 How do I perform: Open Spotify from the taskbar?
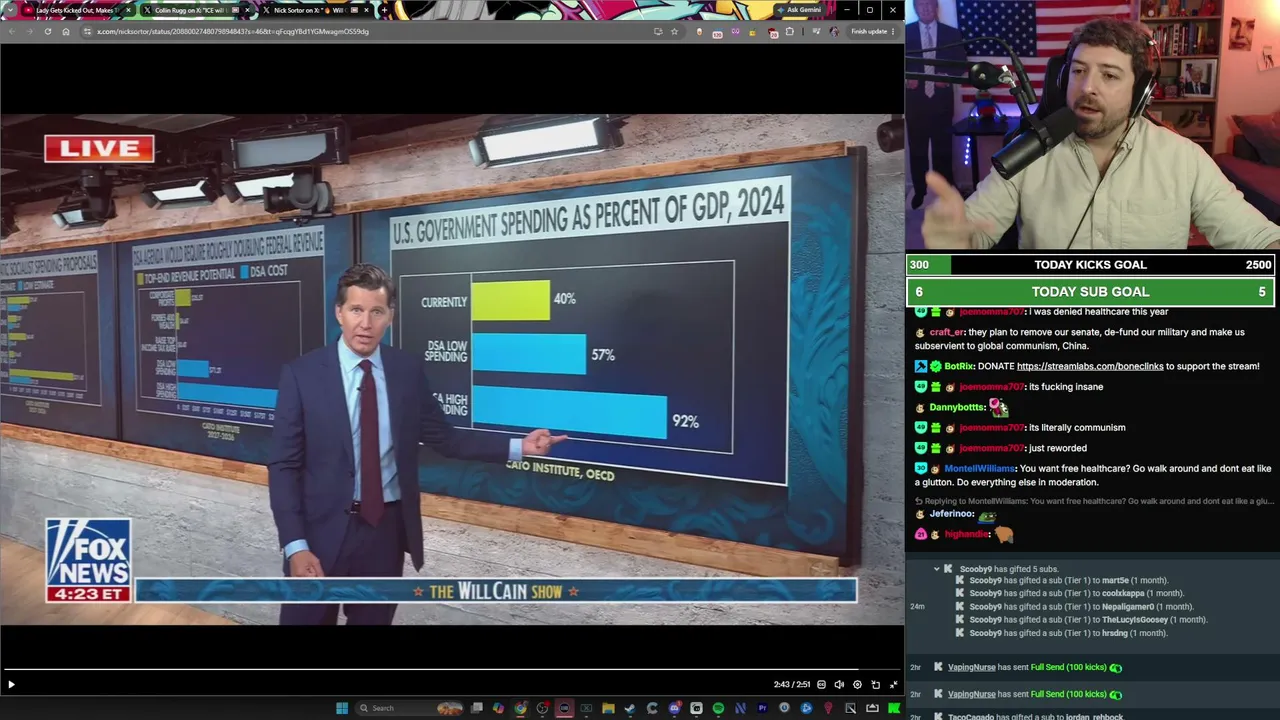(x=718, y=708)
